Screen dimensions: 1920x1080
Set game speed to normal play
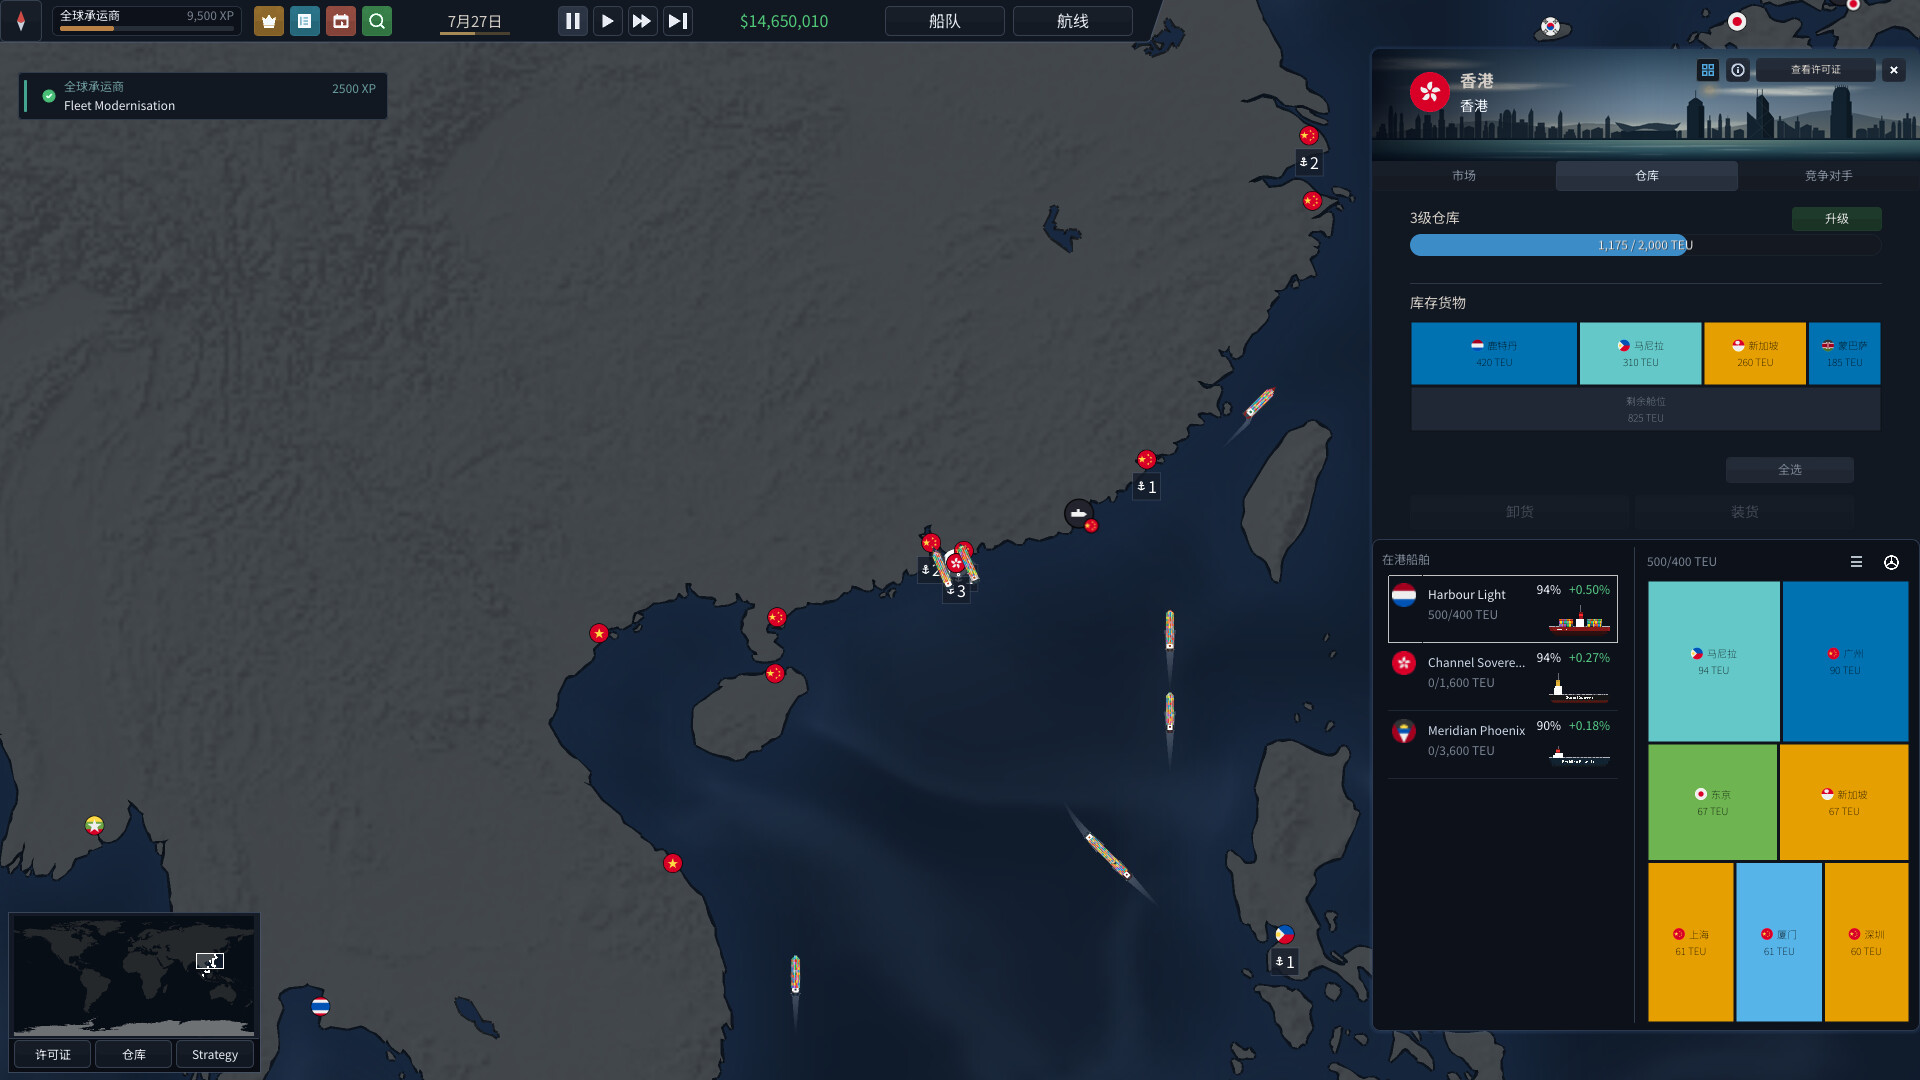pos(607,21)
